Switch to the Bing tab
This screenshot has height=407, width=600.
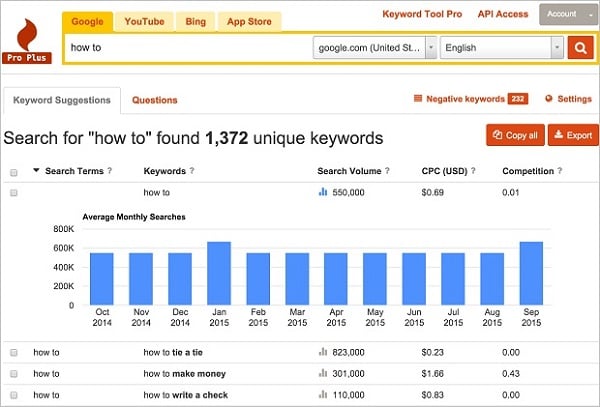point(196,21)
